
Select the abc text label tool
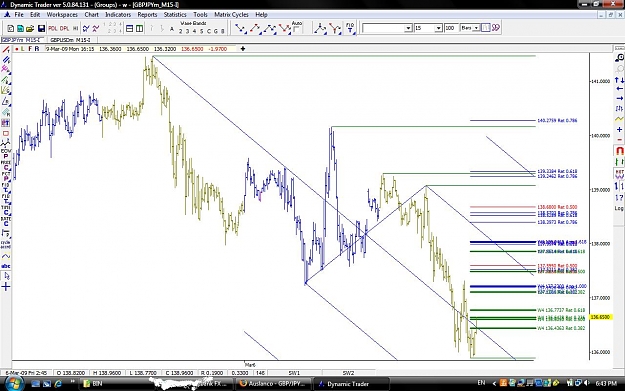point(6,266)
